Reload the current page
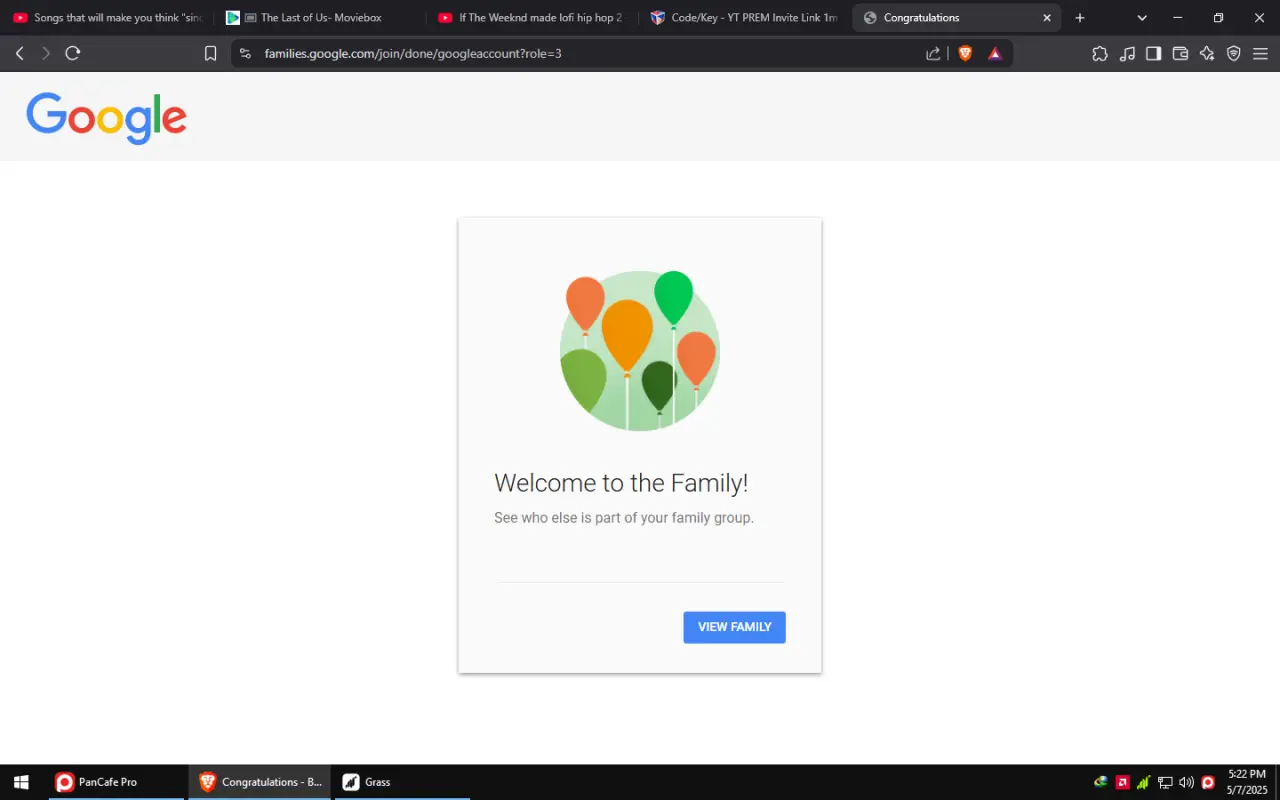The height and width of the screenshot is (800, 1280). (73, 53)
